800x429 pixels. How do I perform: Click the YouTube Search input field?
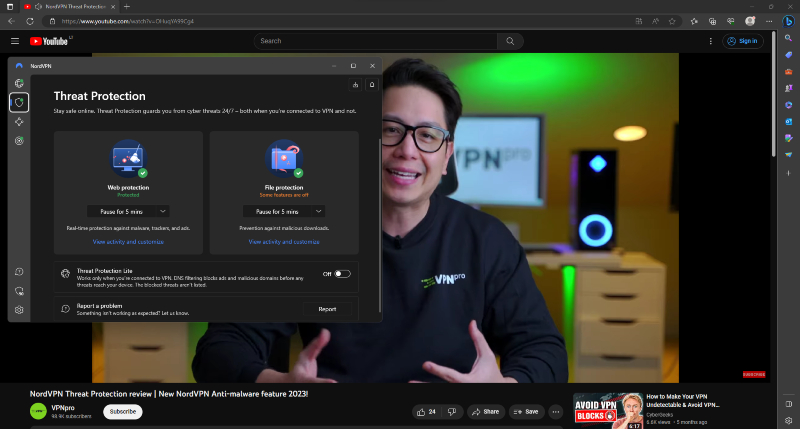point(376,41)
